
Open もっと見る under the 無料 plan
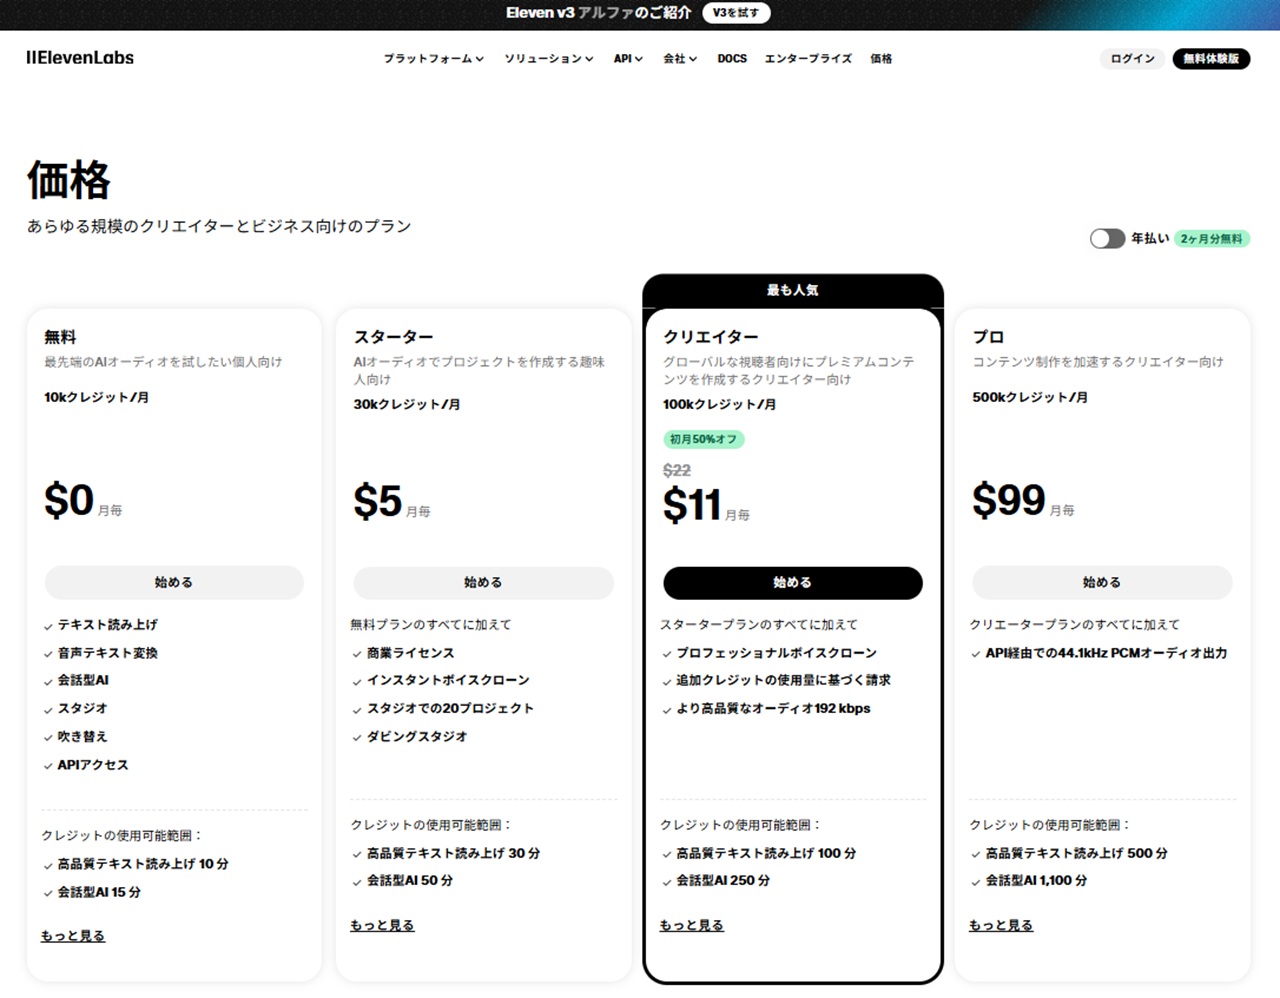[x=73, y=936]
